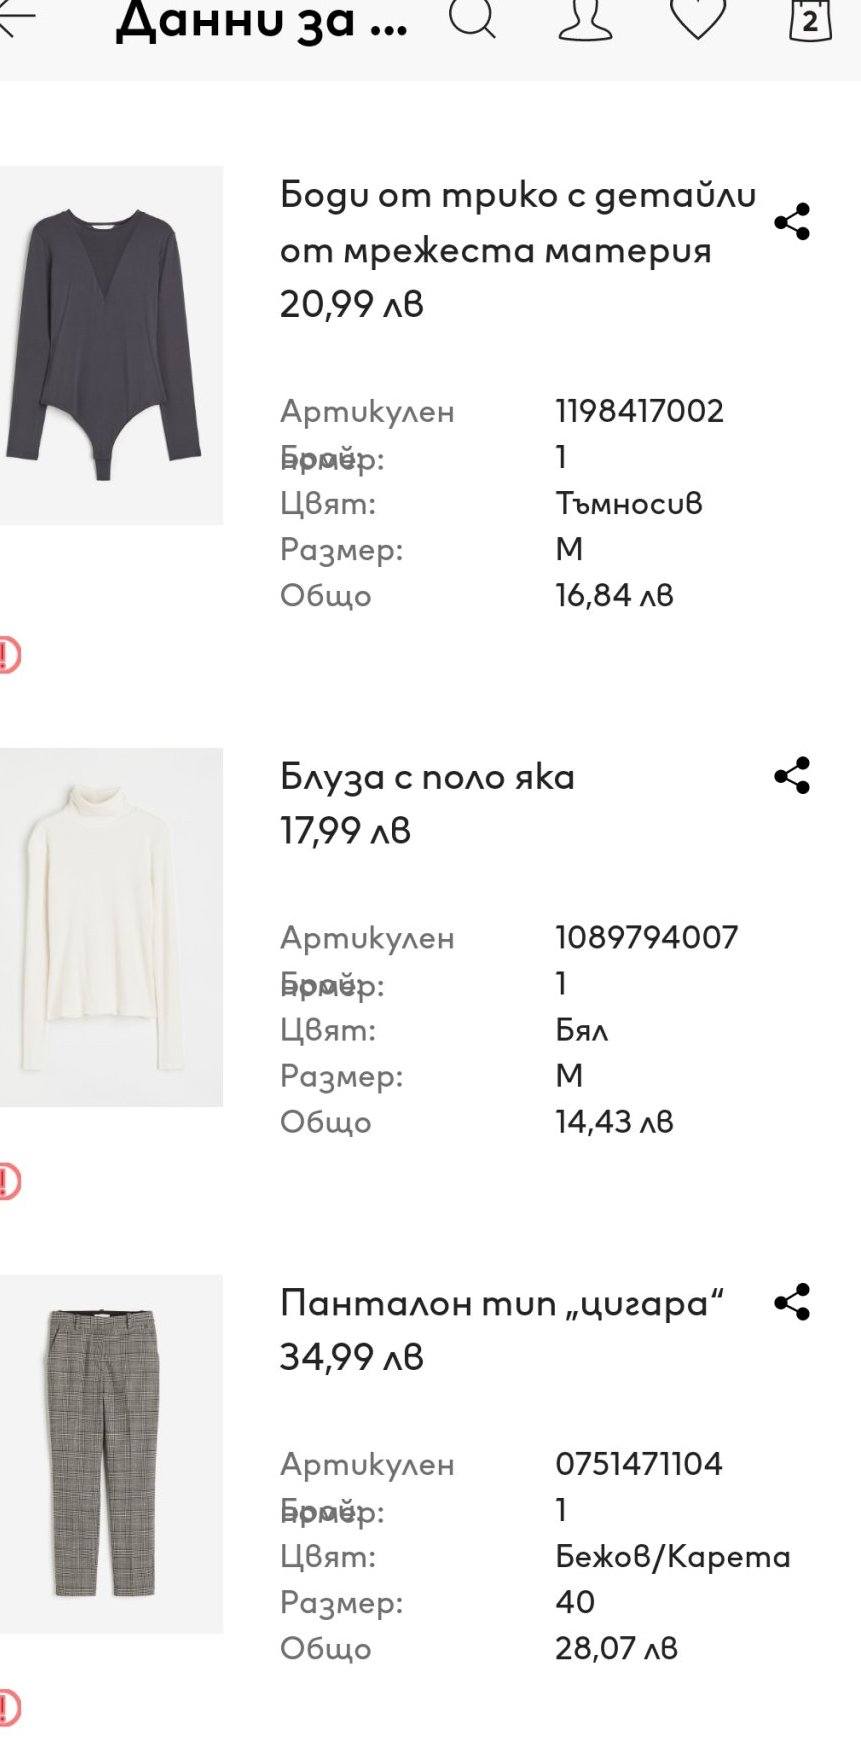Open the shopping bag with 2 items
The height and width of the screenshot is (1748, 861).
(809, 18)
